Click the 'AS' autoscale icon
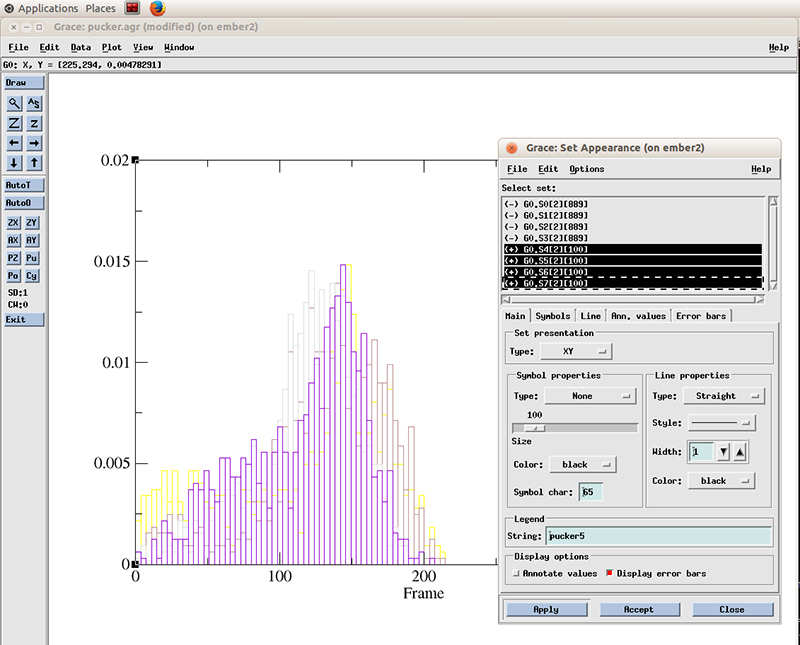The height and width of the screenshot is (645, 800). (x=34, y=103)
